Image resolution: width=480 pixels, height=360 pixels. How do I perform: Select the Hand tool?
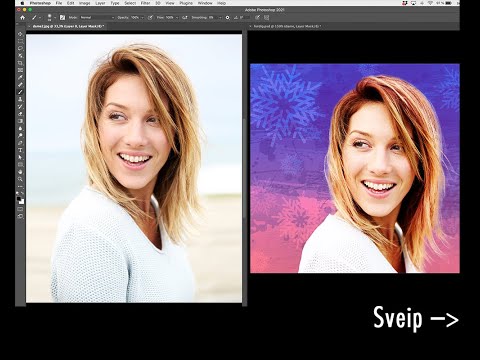point(20,172)
